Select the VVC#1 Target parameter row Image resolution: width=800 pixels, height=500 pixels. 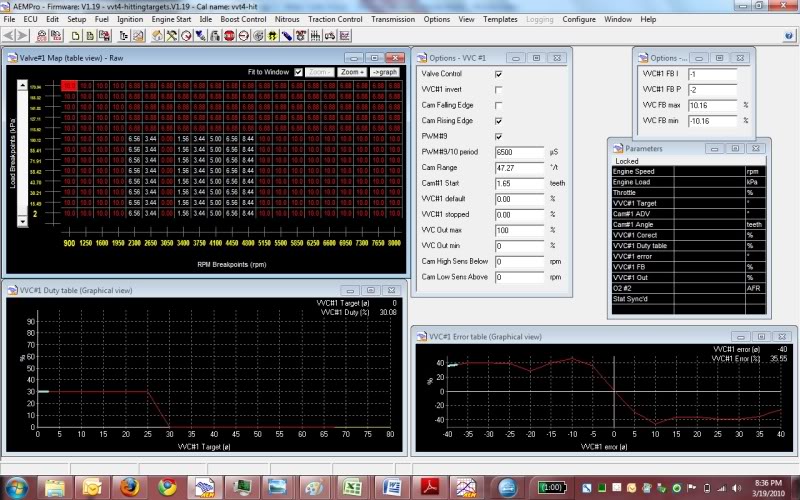point(689,203)
